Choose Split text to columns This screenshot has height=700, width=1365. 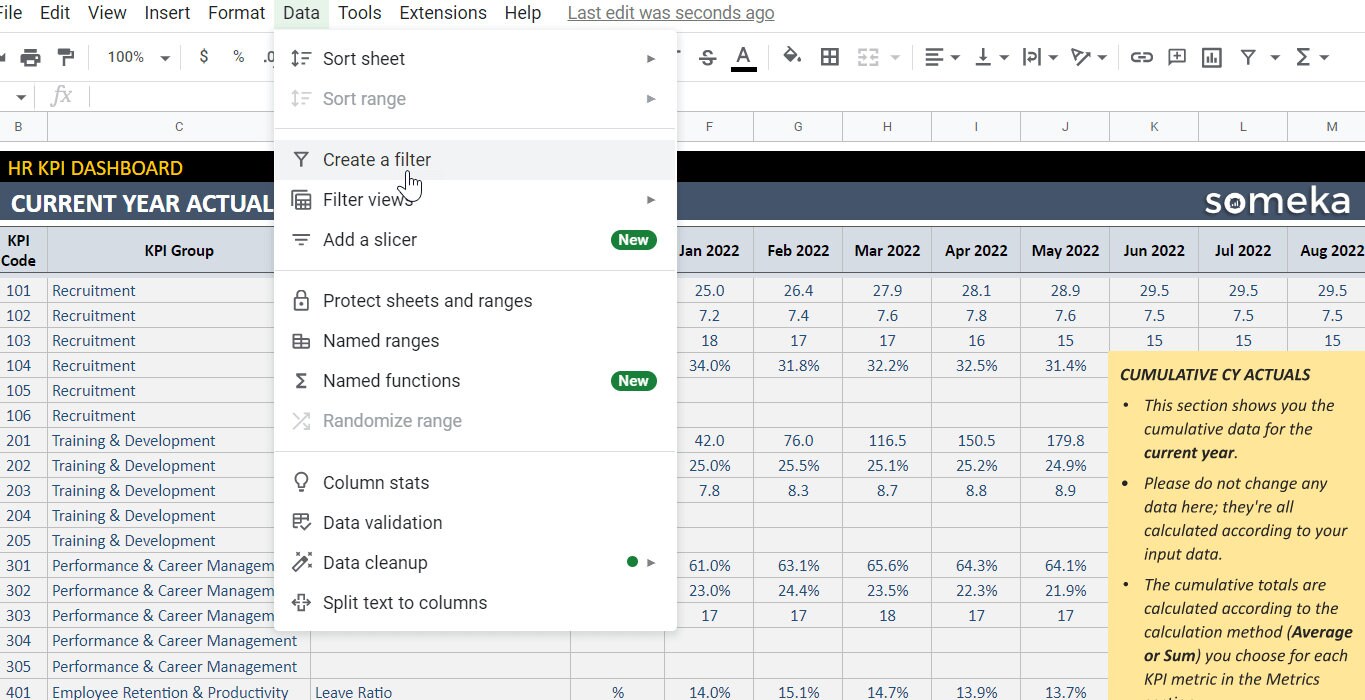[x=475, y=603]
